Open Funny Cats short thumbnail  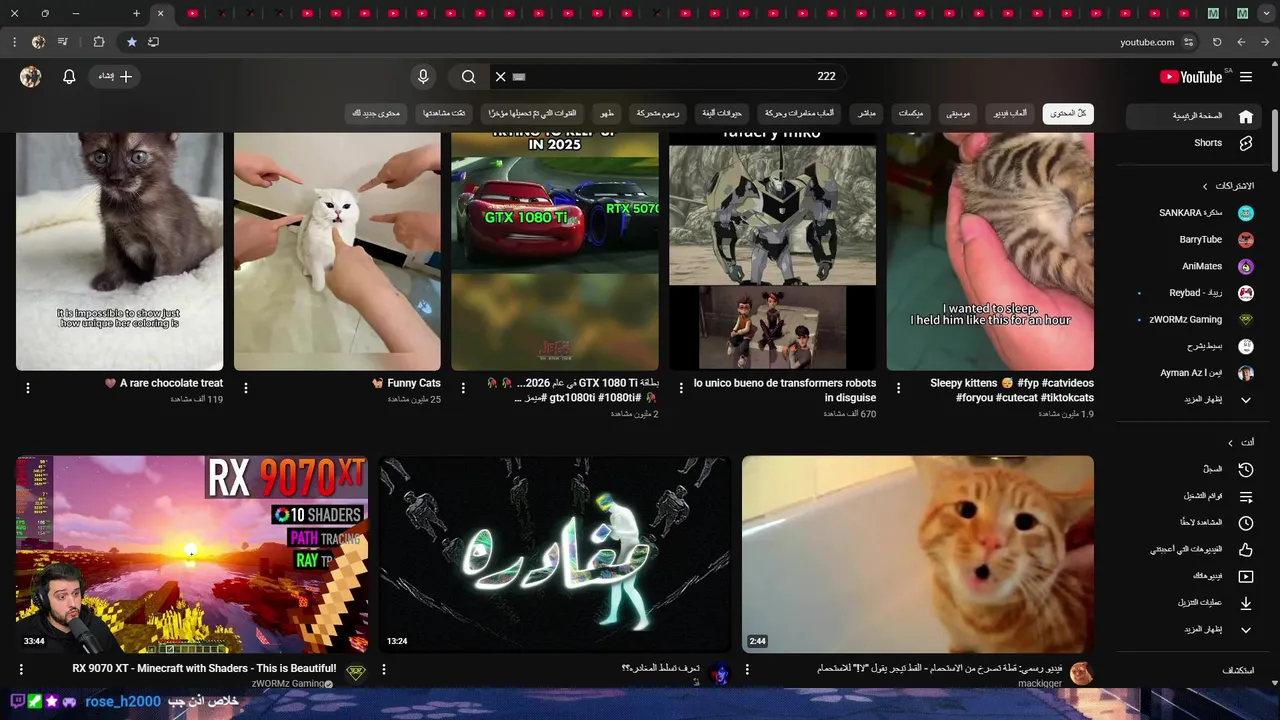pyautogui.click(x=337, y=251)
